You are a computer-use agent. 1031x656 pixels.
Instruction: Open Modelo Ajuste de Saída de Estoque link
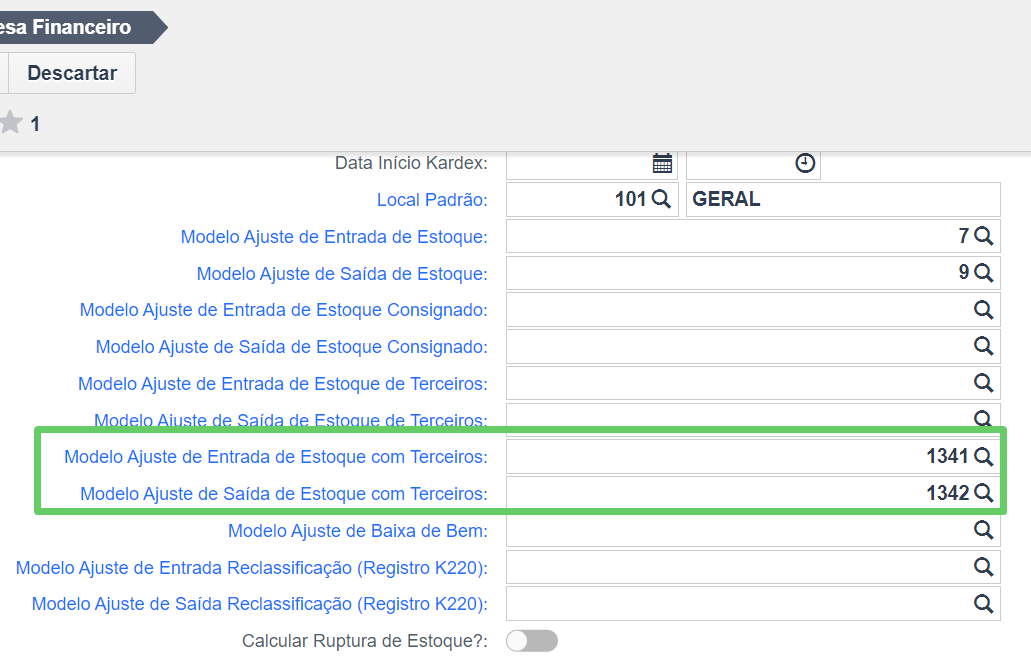pyautogui.click(x=342, y=273)
